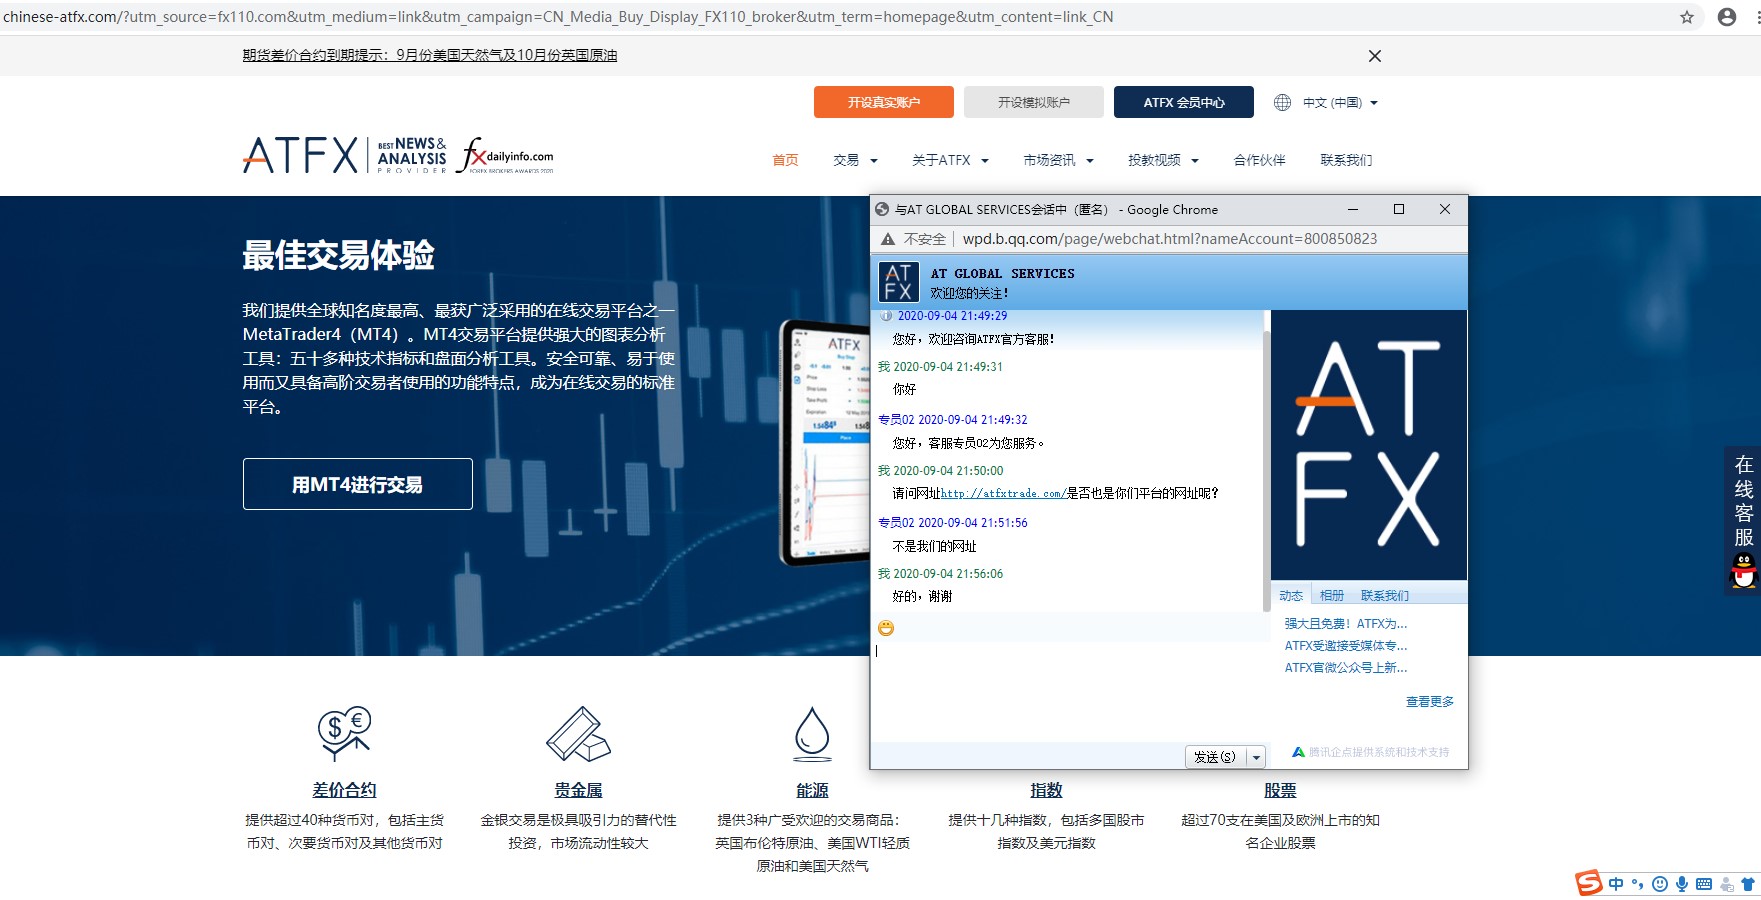
Task: Expand the 关于ATFX navigation menu
Action: pos(950,160)
